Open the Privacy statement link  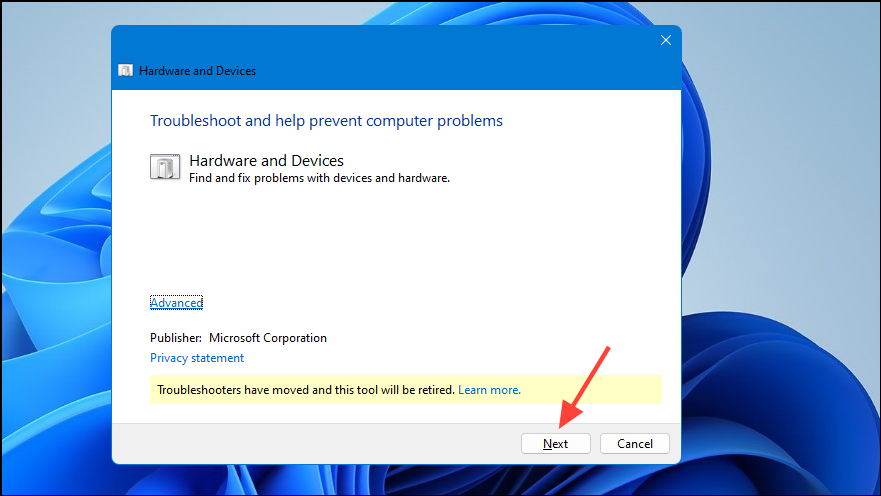pos(197,358)
